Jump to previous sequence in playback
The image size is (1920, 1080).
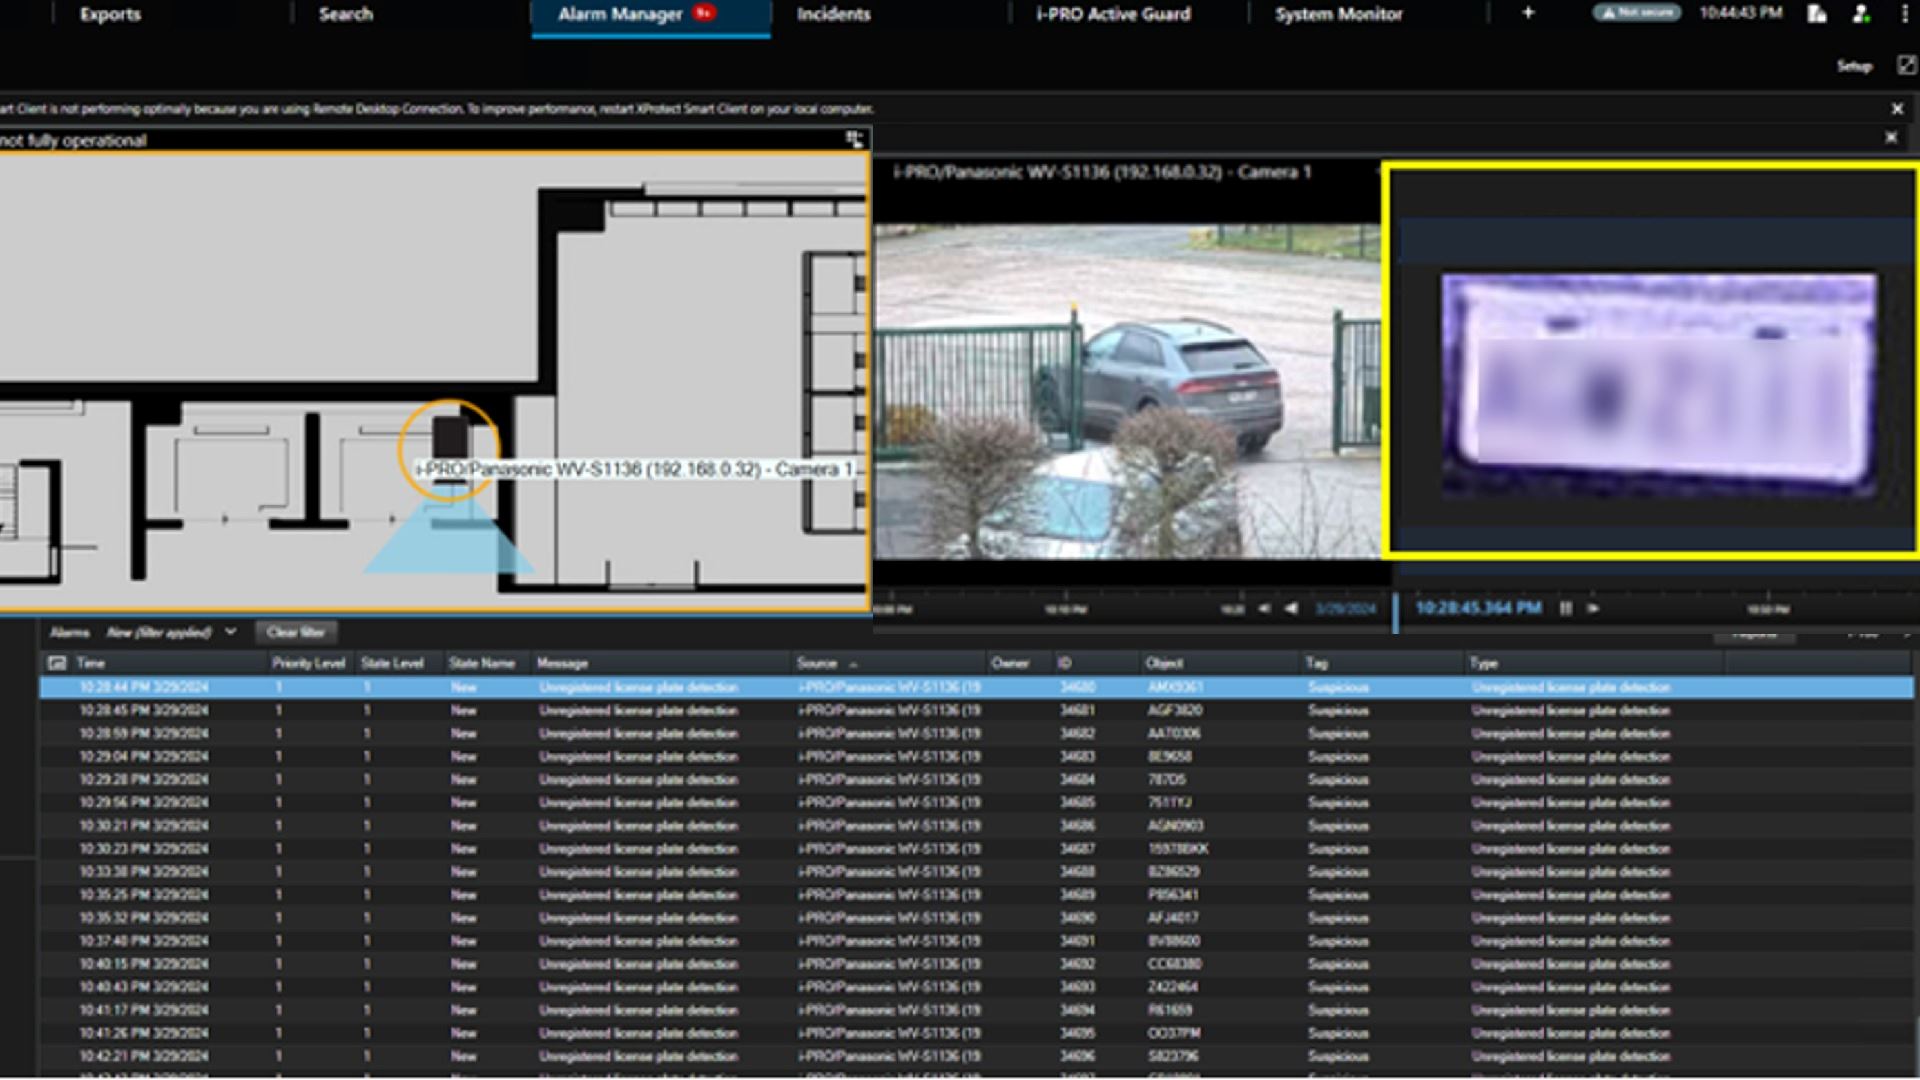click(1264, 608)
